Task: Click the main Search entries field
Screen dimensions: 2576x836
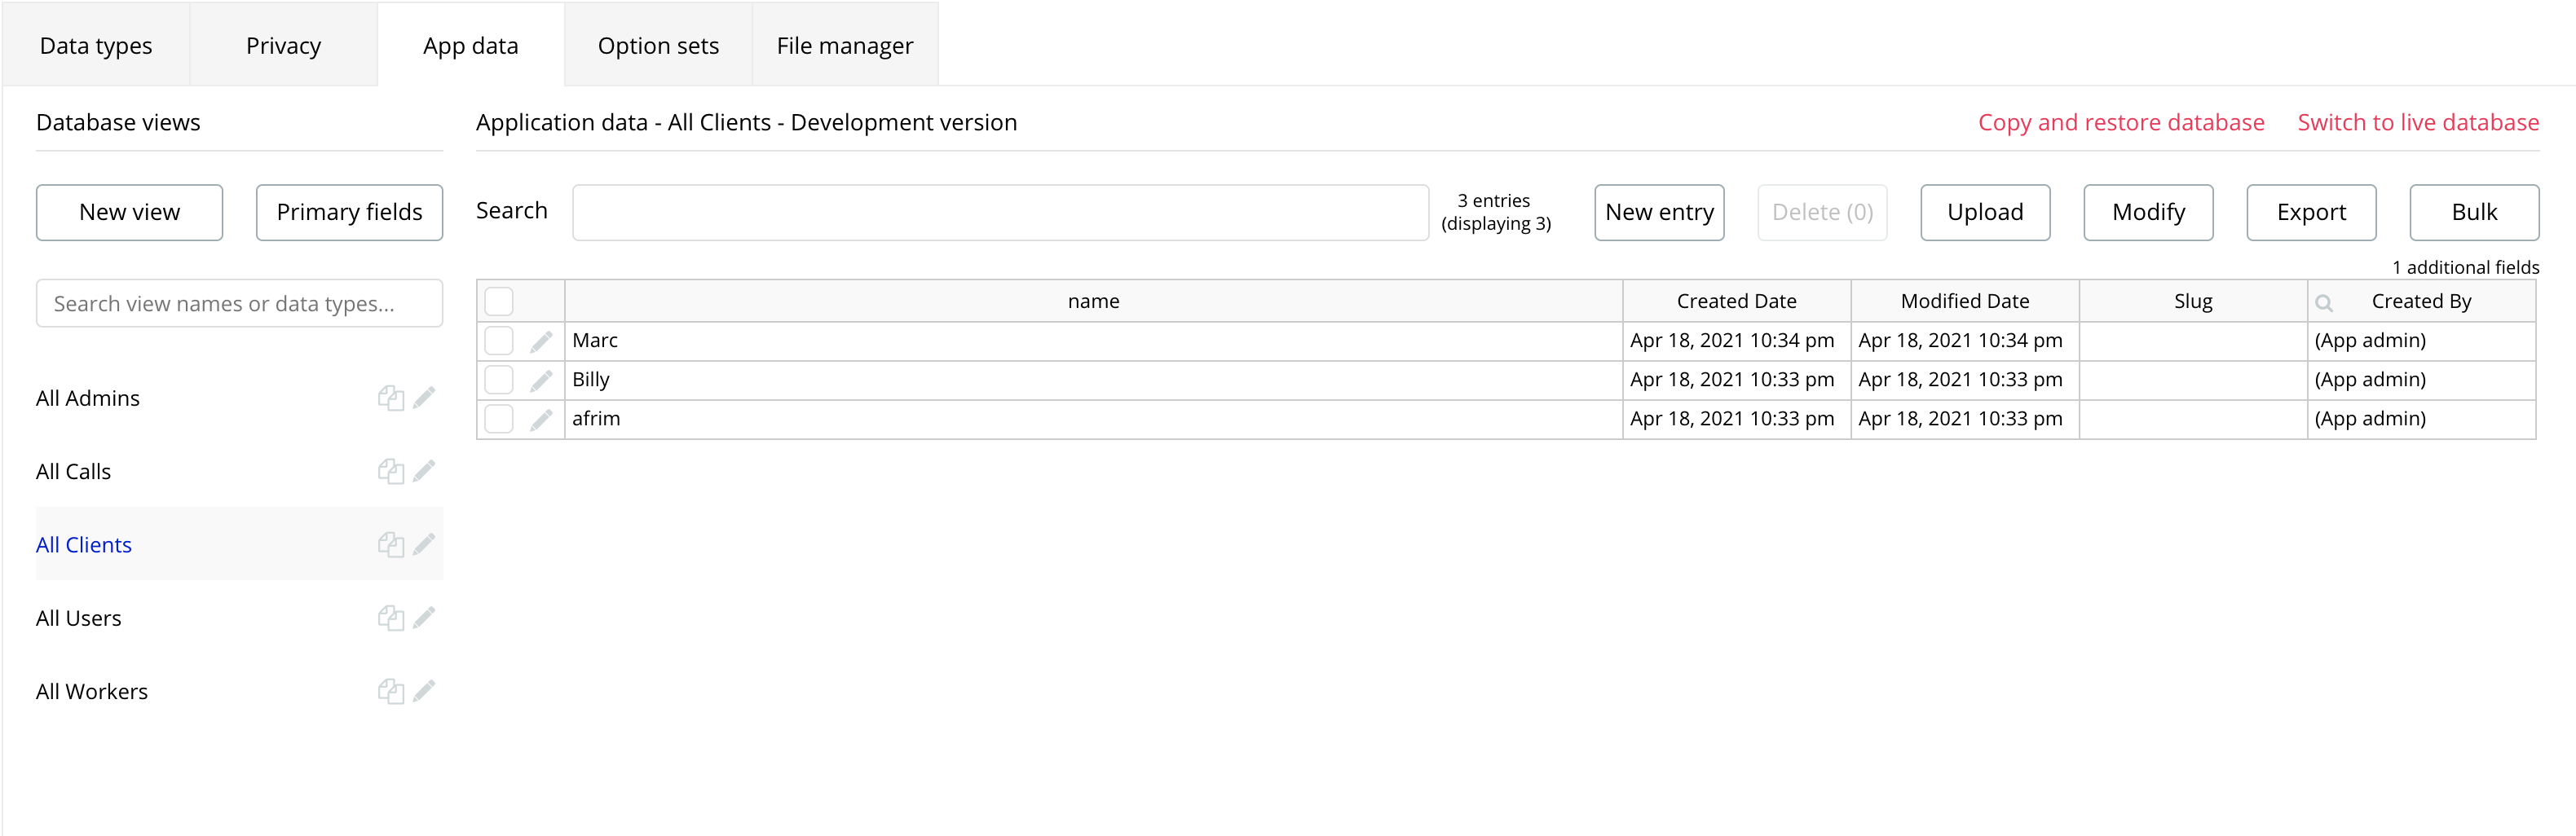Action: pos(1000,212)
